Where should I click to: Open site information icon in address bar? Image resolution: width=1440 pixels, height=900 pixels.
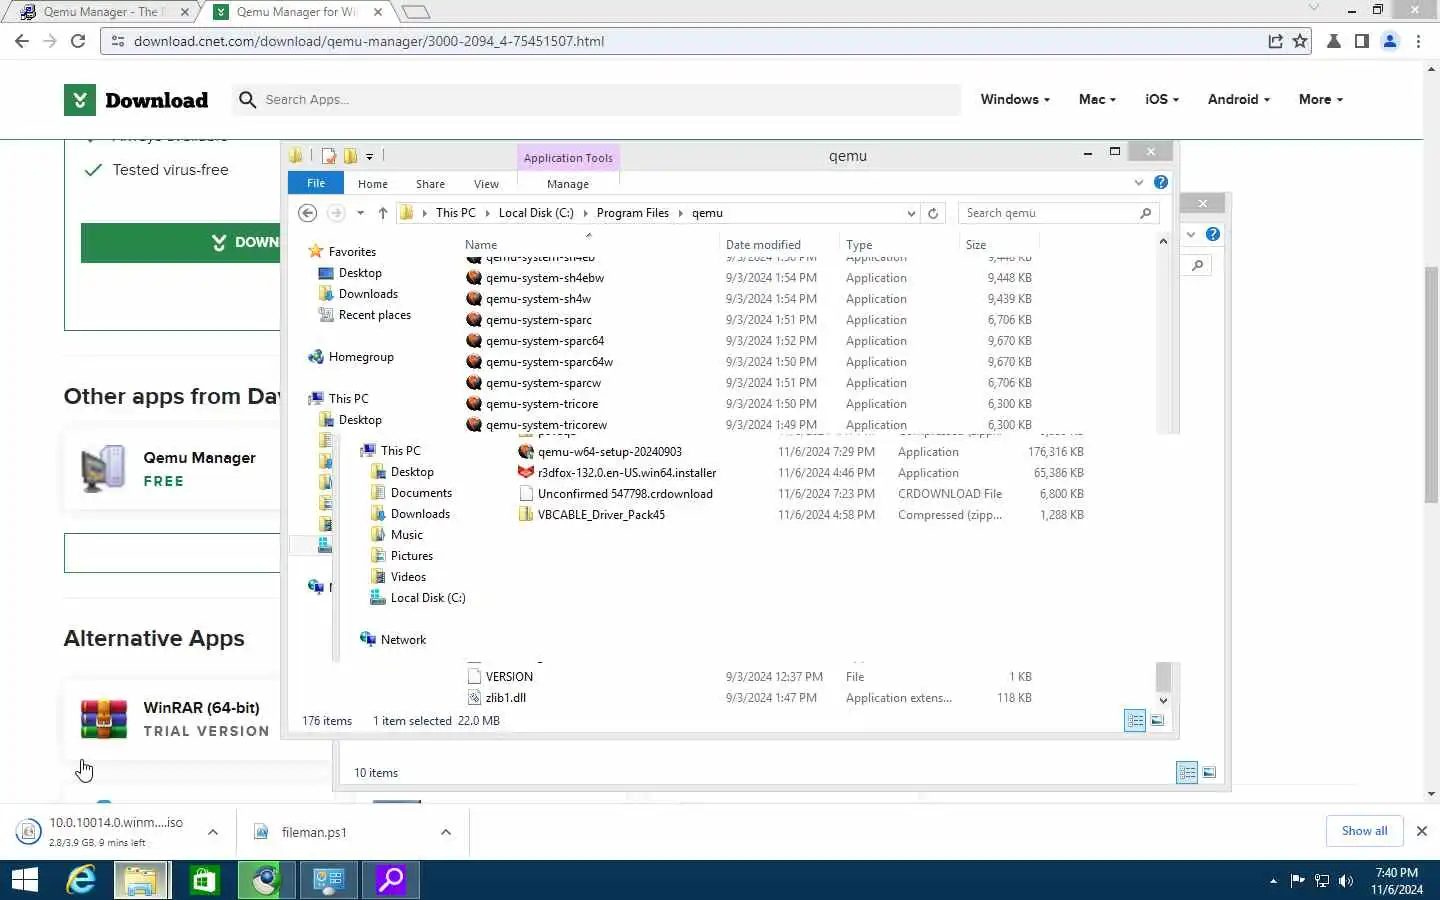pos(117,41)
